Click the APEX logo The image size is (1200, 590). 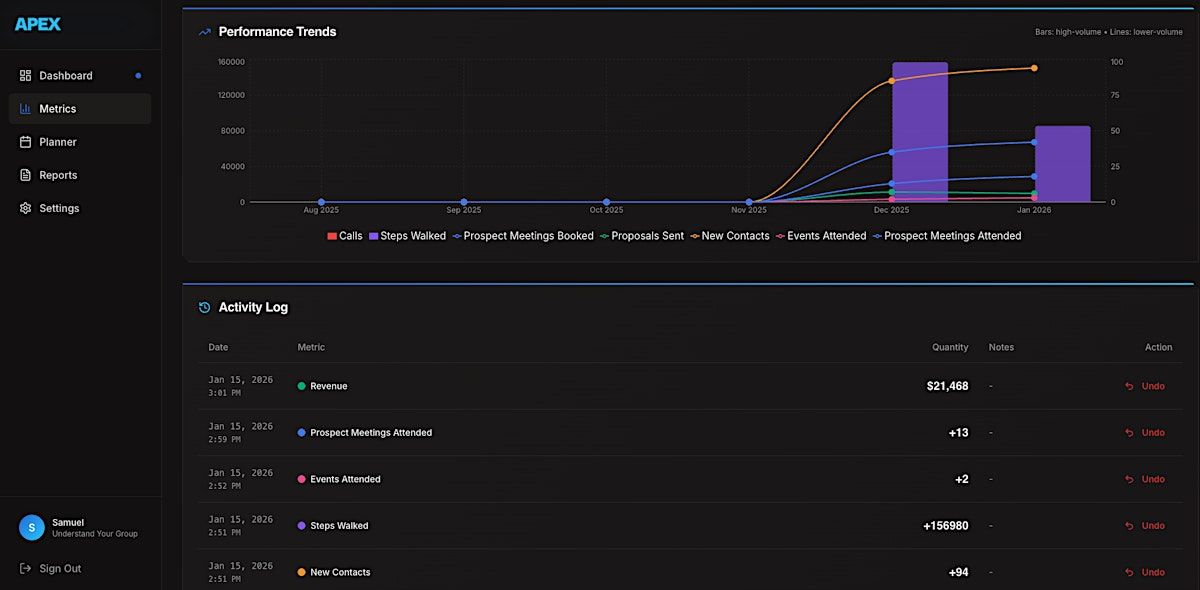pyautogui.click(x=38, y=24)
